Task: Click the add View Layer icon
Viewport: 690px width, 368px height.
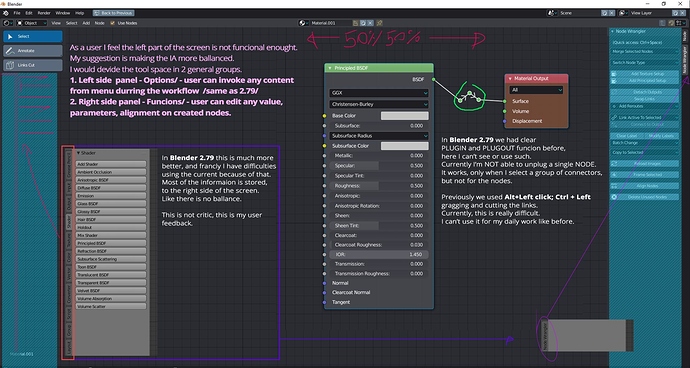Action: point(676,13)
